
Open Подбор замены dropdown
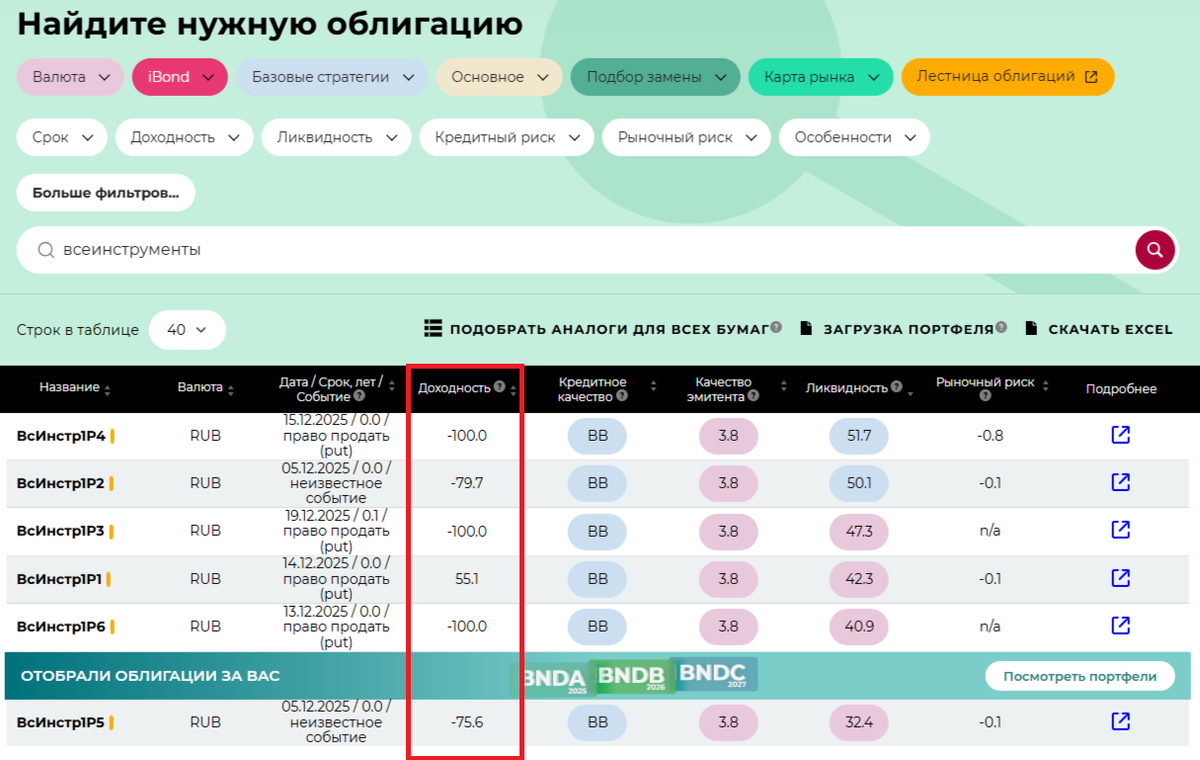(x=655, y=77)
